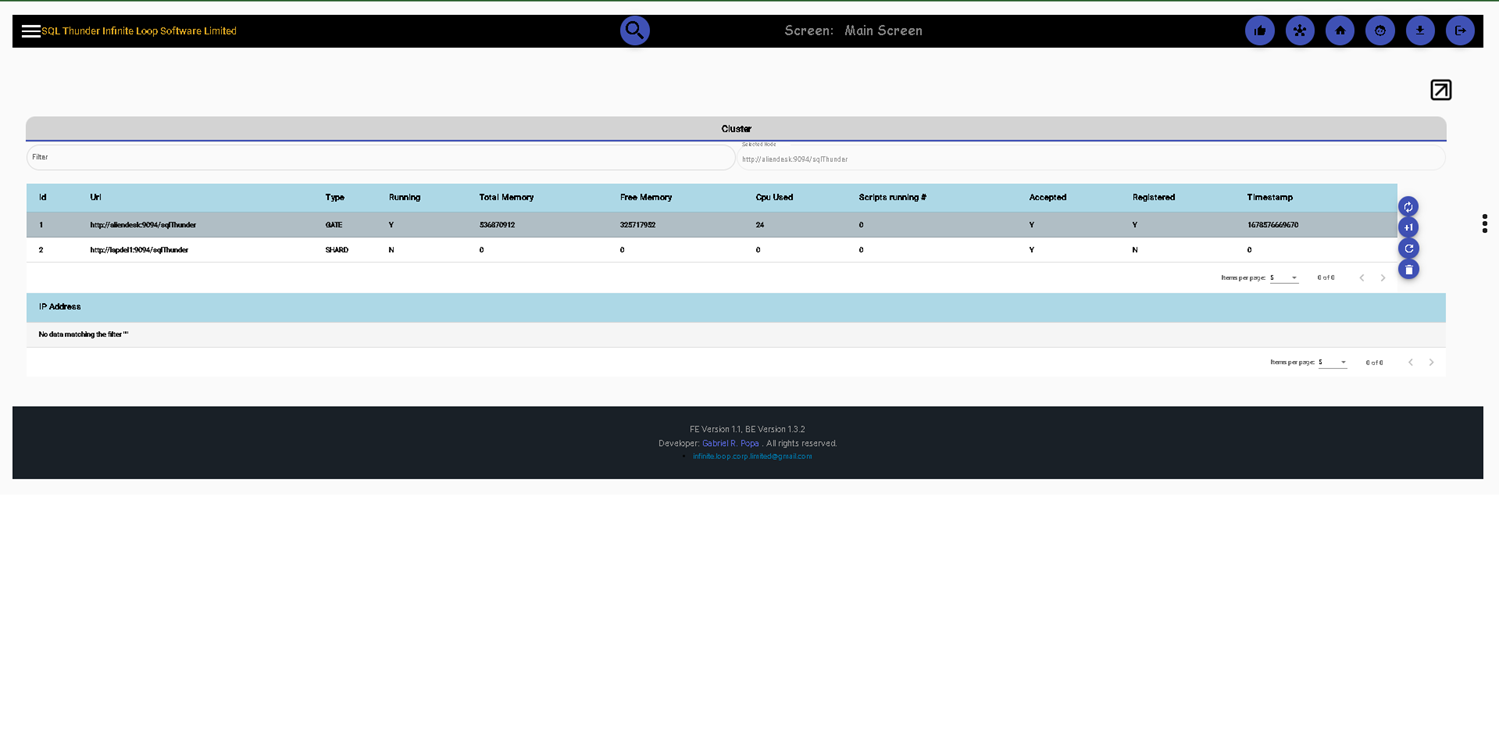Click the Running column header
This screenshot has height=751, width=1499.
point(405,197)
